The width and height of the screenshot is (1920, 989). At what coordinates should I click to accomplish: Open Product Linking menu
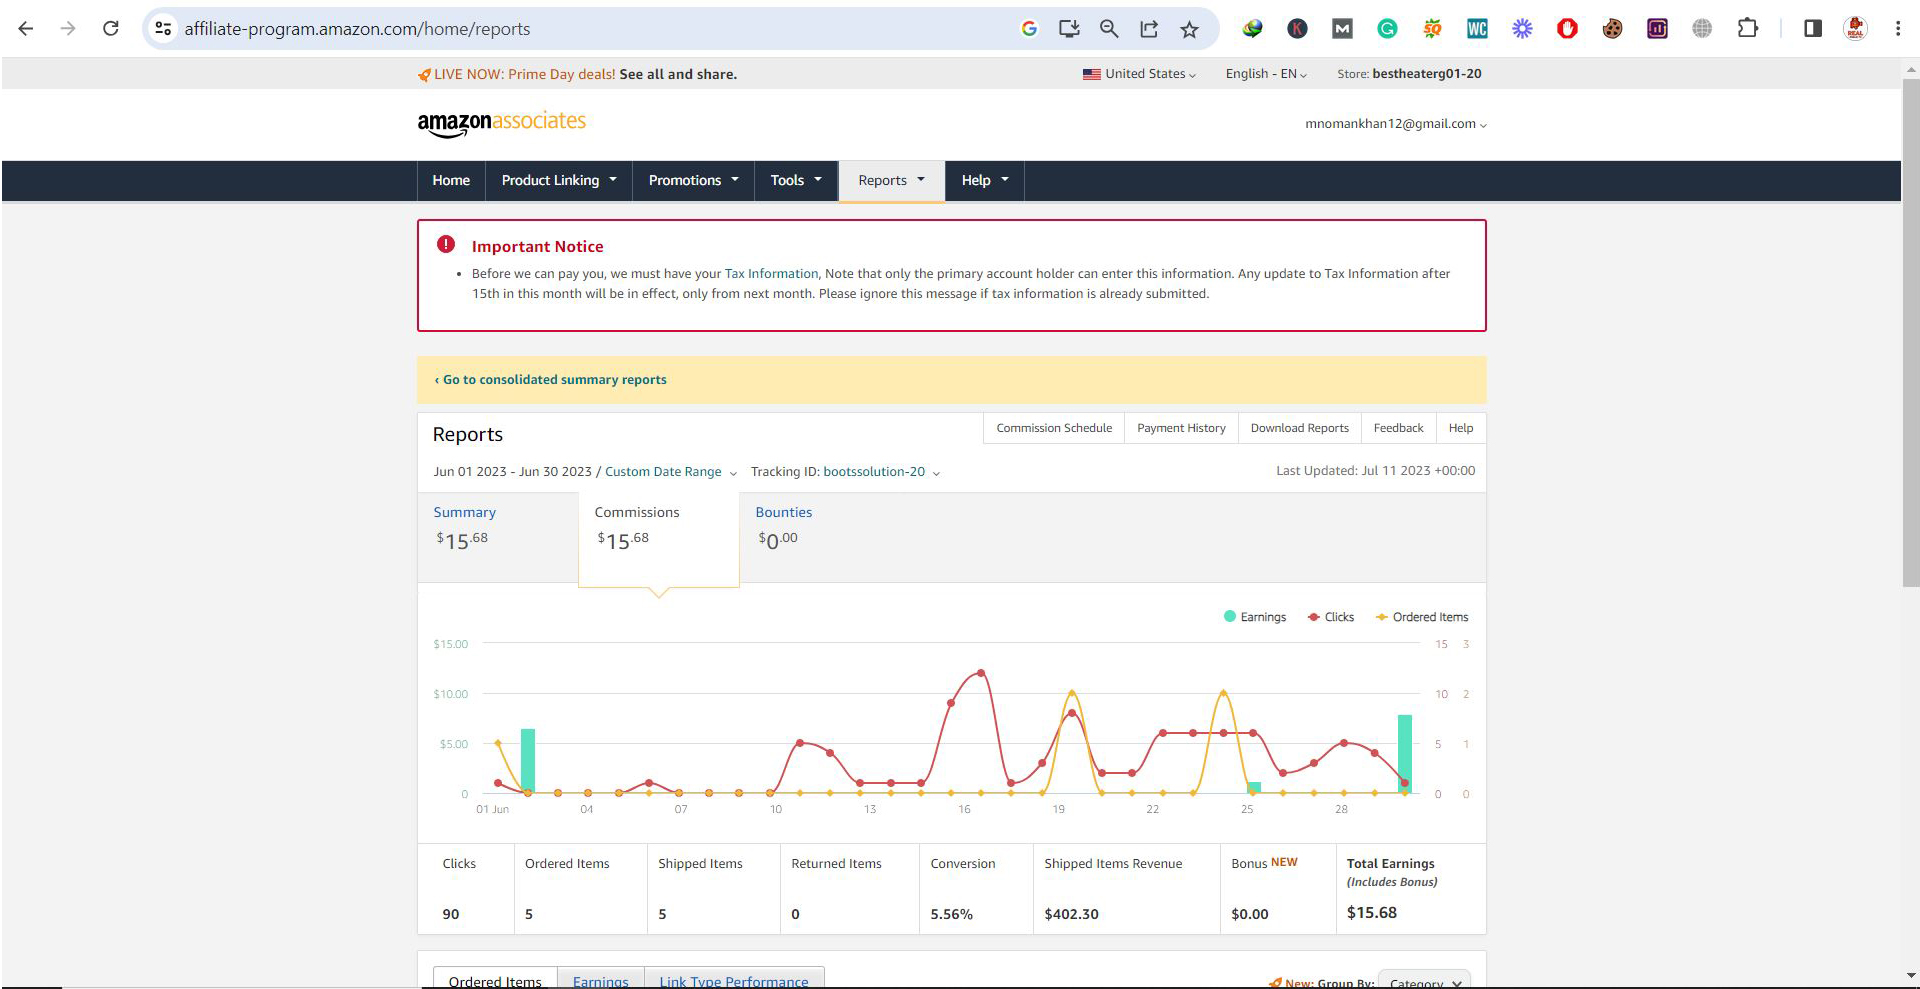(x=559, y=181)
